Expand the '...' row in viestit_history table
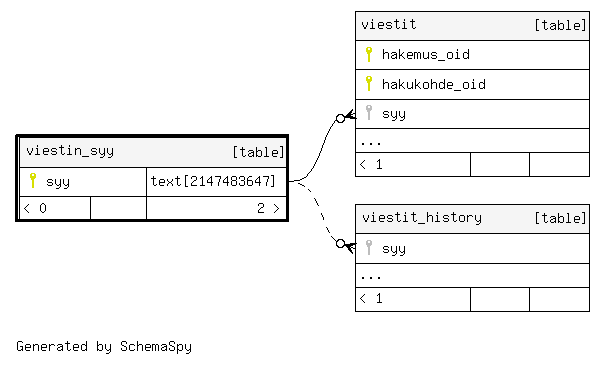Viewport: 604px width, 365px height. pos(472,276)
